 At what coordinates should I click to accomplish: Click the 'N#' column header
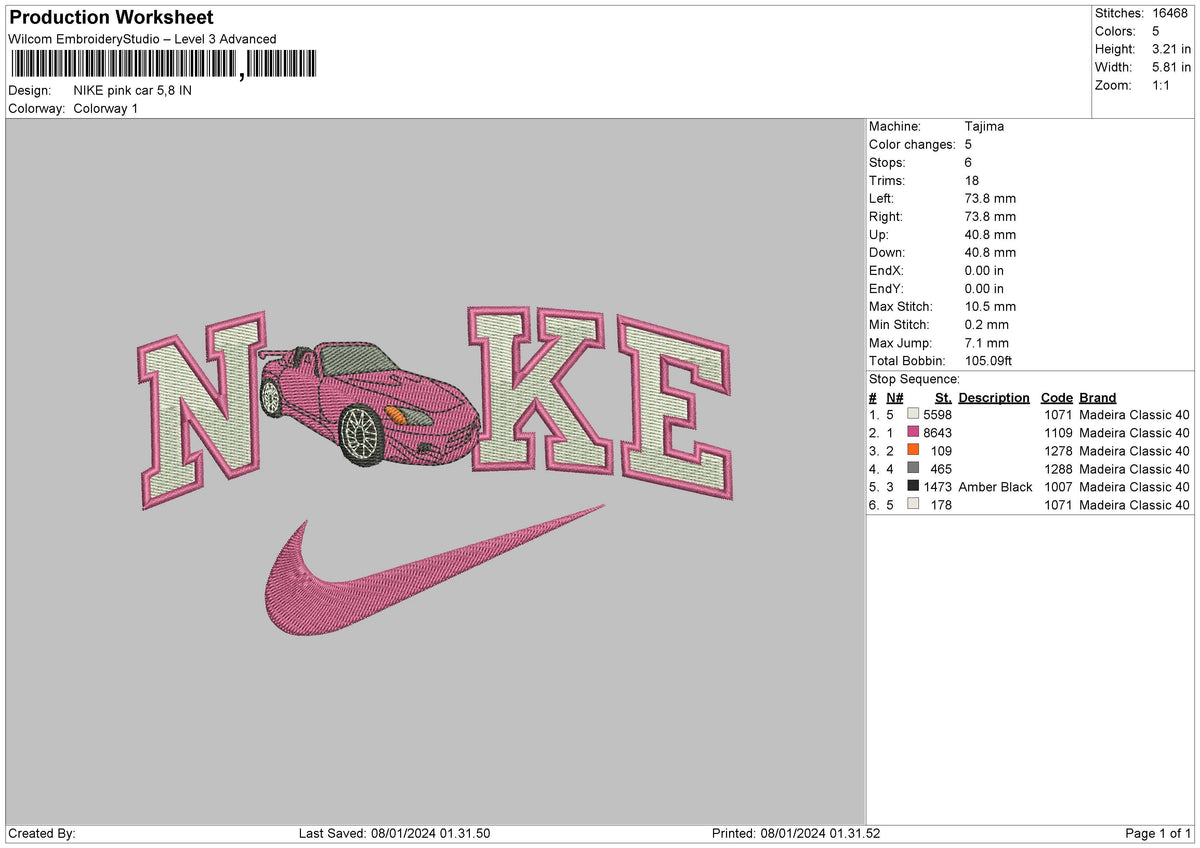tap(894, 397)
